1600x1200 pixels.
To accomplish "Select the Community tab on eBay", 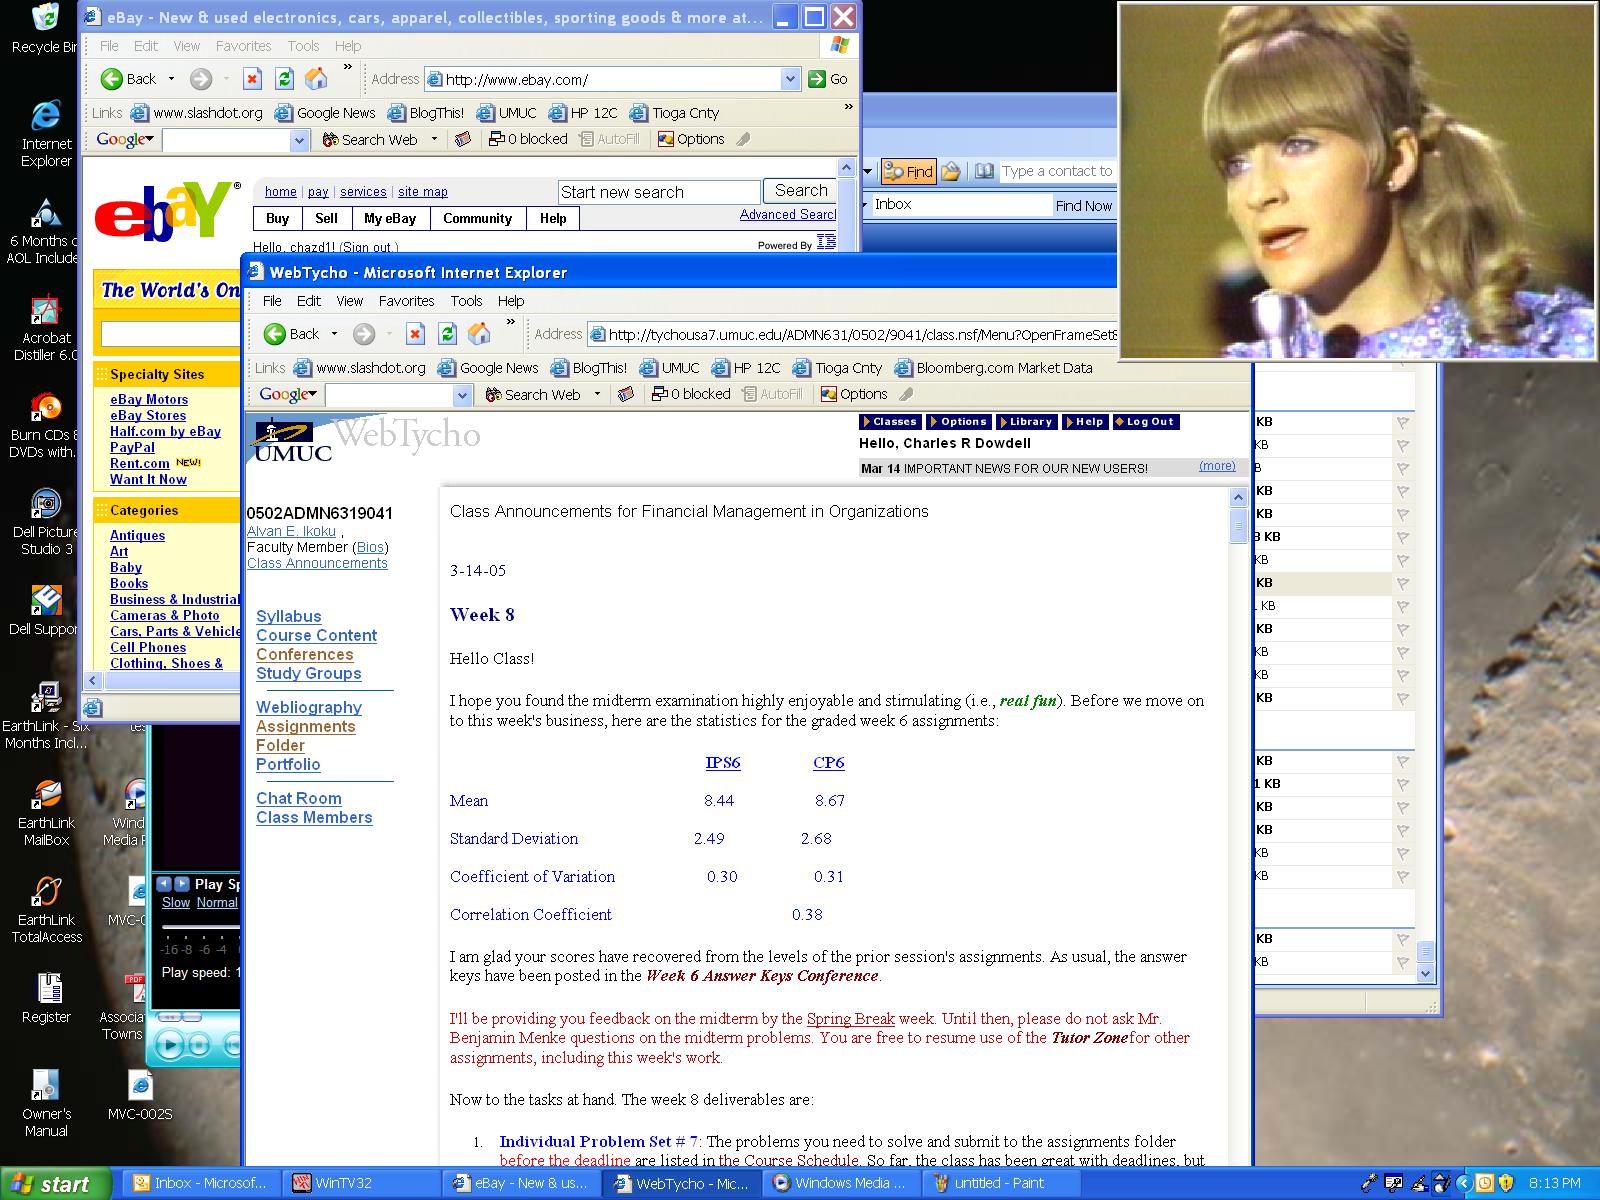I will click(x=478, y=219).
